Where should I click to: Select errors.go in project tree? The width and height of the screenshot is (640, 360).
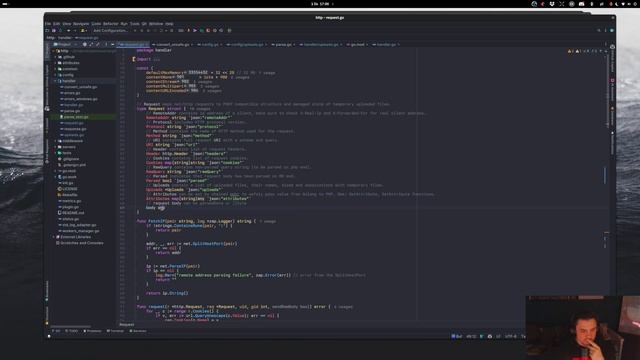pos(72,93)
